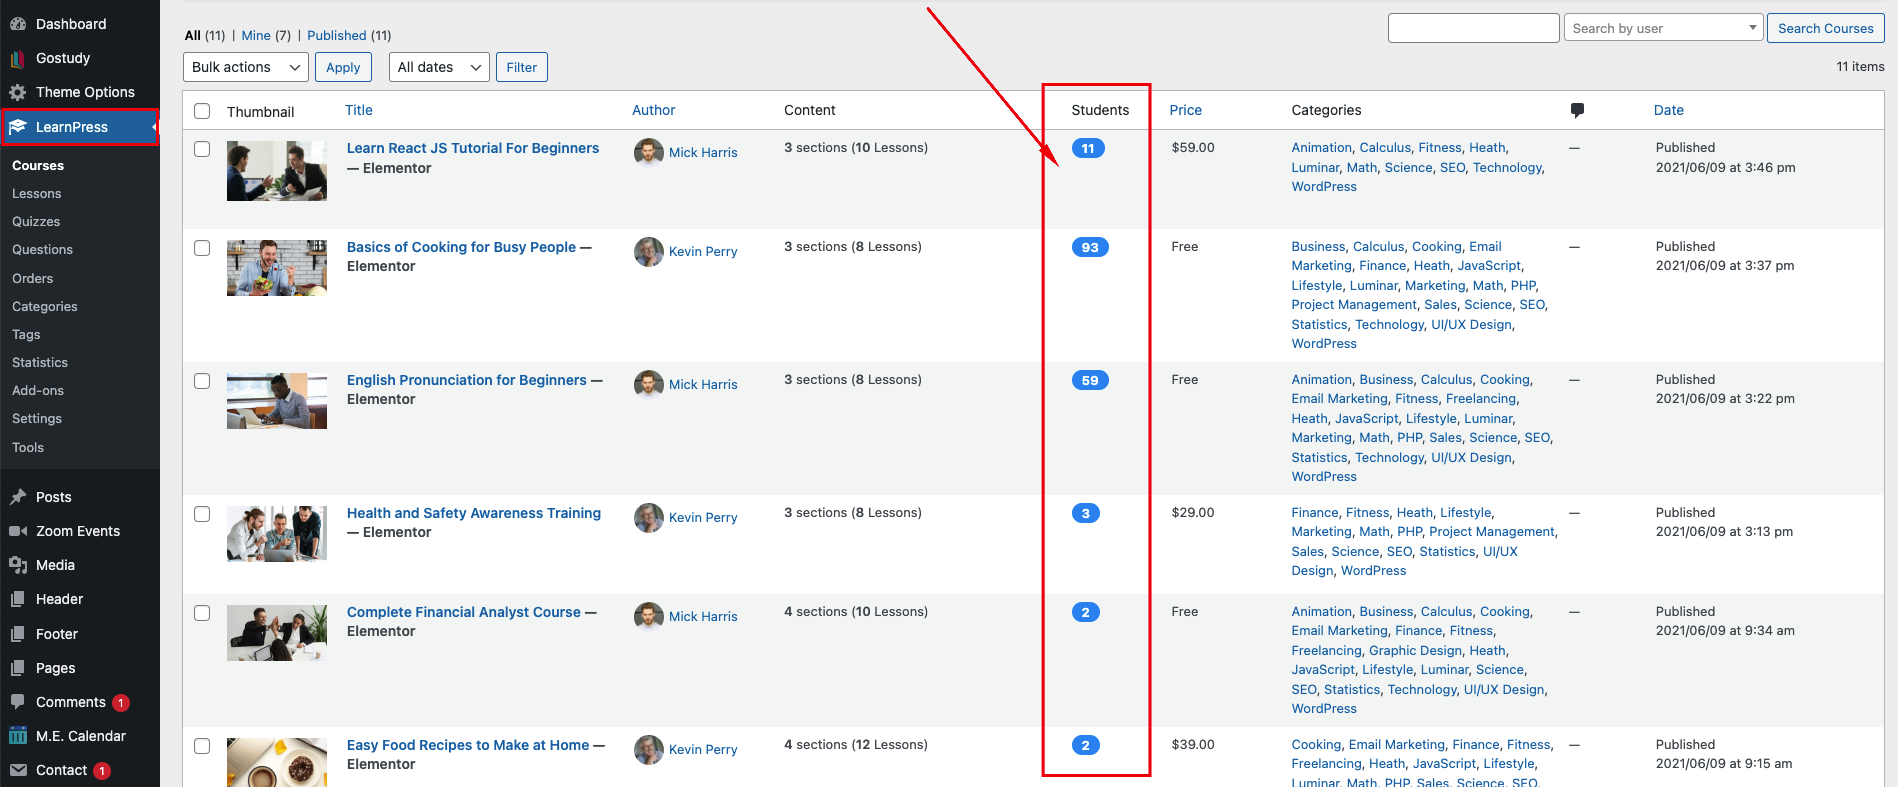Click Mick Harris avatar on English Pronunciation row
The width and height of the screenshot is (1898, 787).
[x=649, y=384]
